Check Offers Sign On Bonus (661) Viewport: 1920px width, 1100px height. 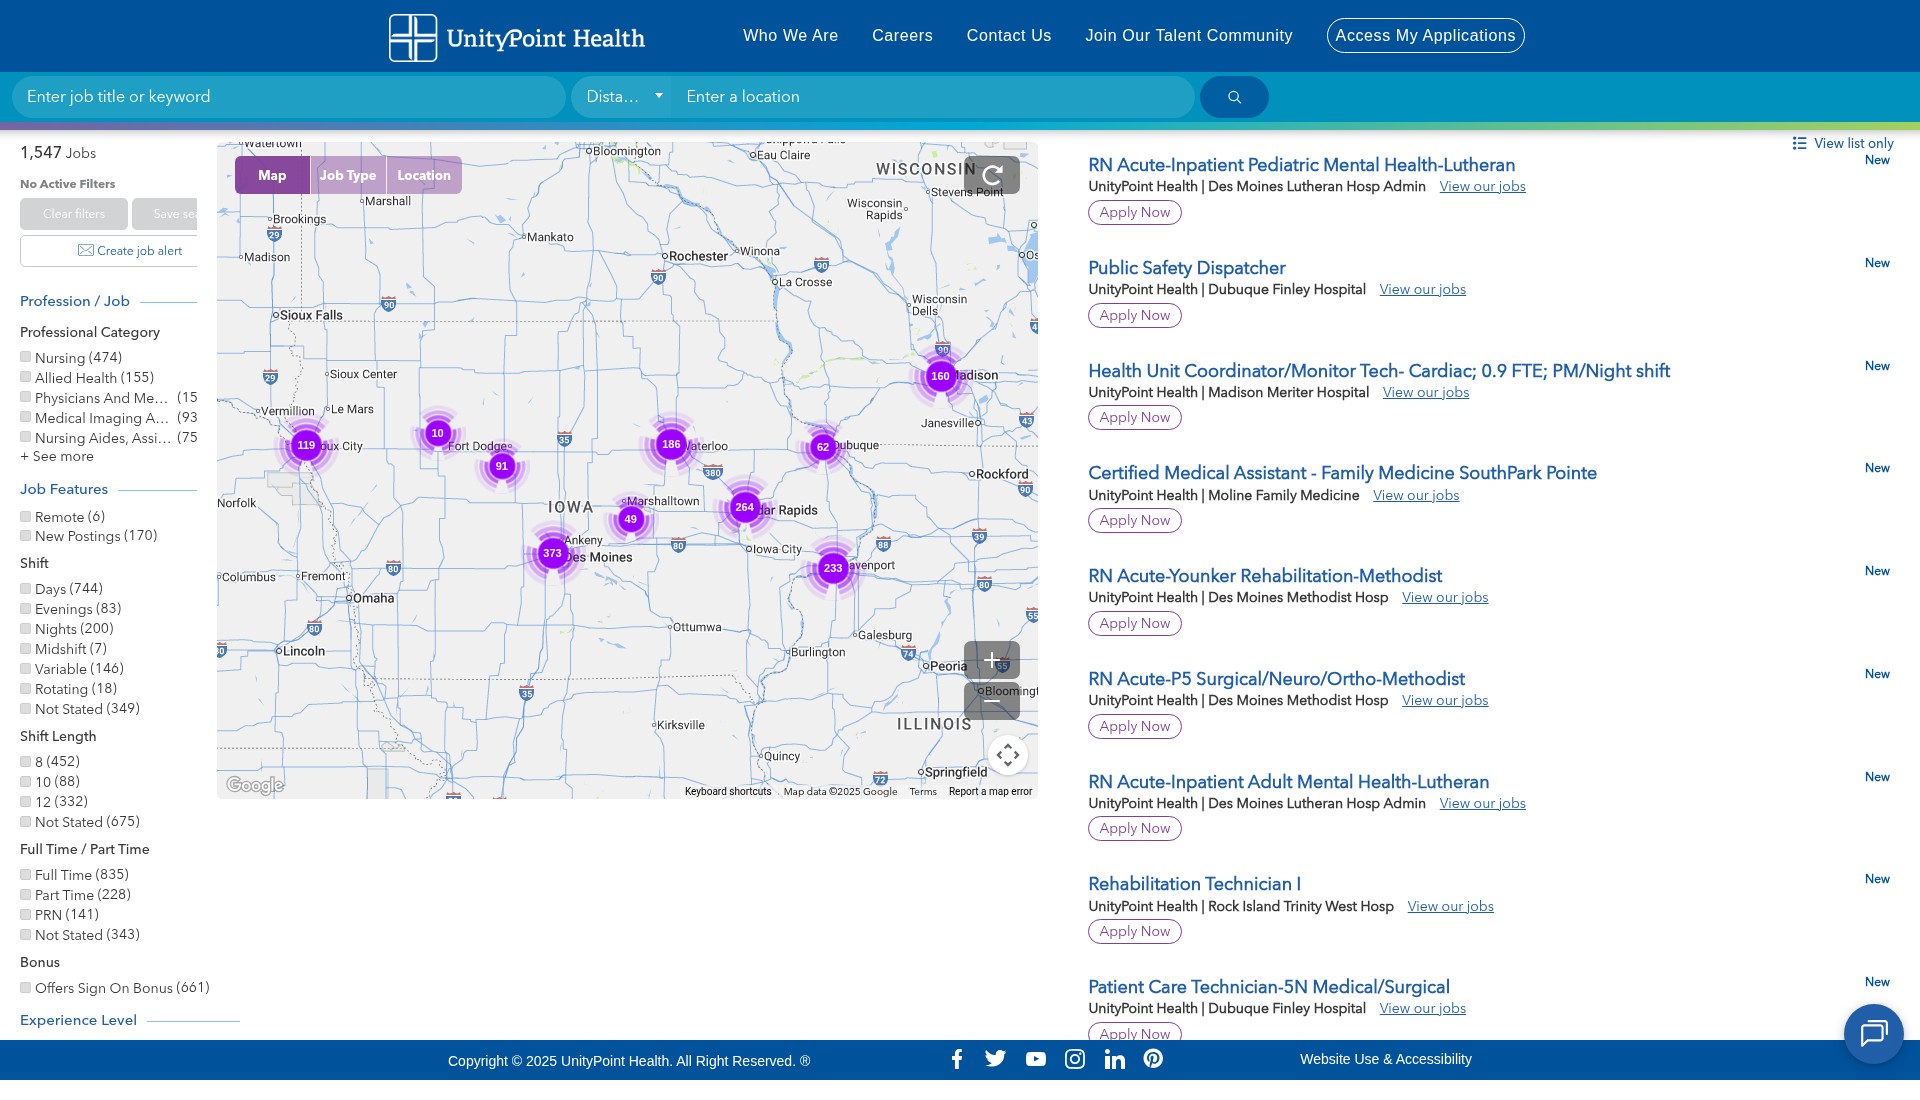click(26, 988)
